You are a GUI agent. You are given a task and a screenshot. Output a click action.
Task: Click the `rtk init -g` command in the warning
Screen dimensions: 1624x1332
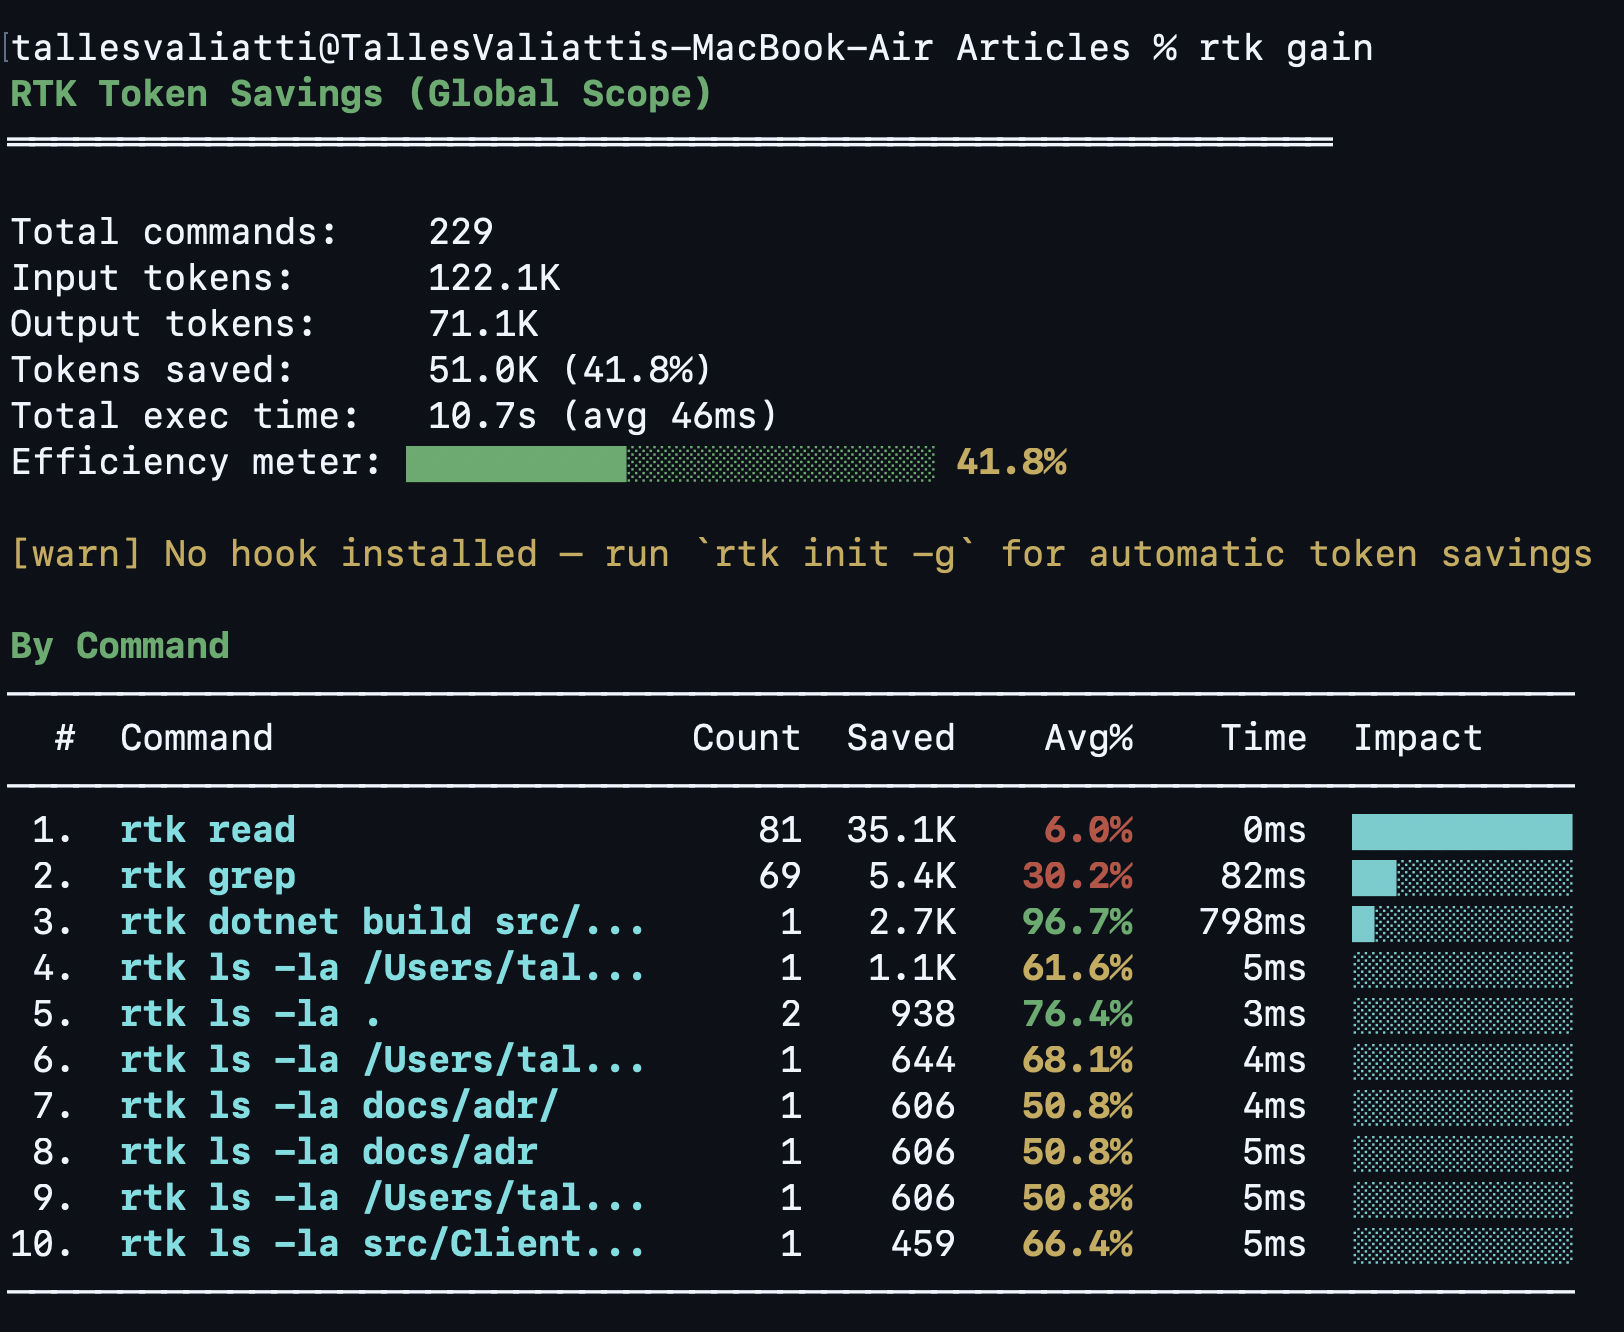click(835, 554)
